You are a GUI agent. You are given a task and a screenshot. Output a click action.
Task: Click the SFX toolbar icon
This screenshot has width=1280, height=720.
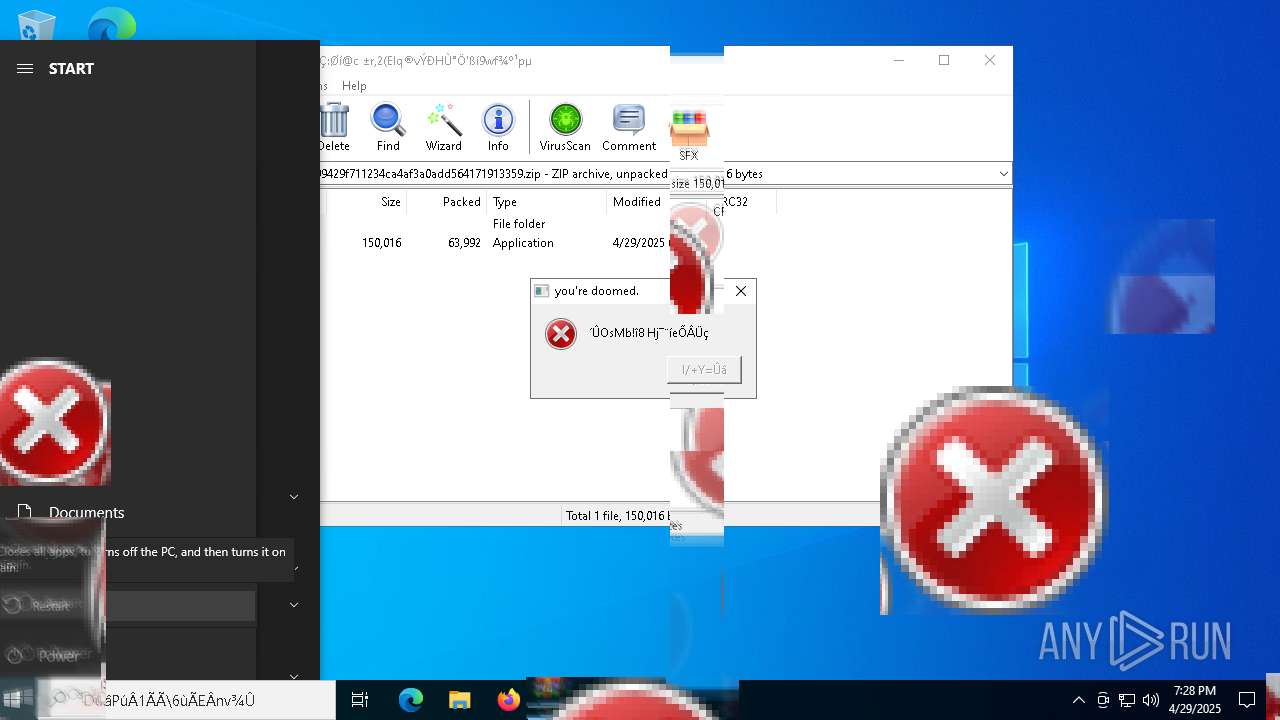689,135
